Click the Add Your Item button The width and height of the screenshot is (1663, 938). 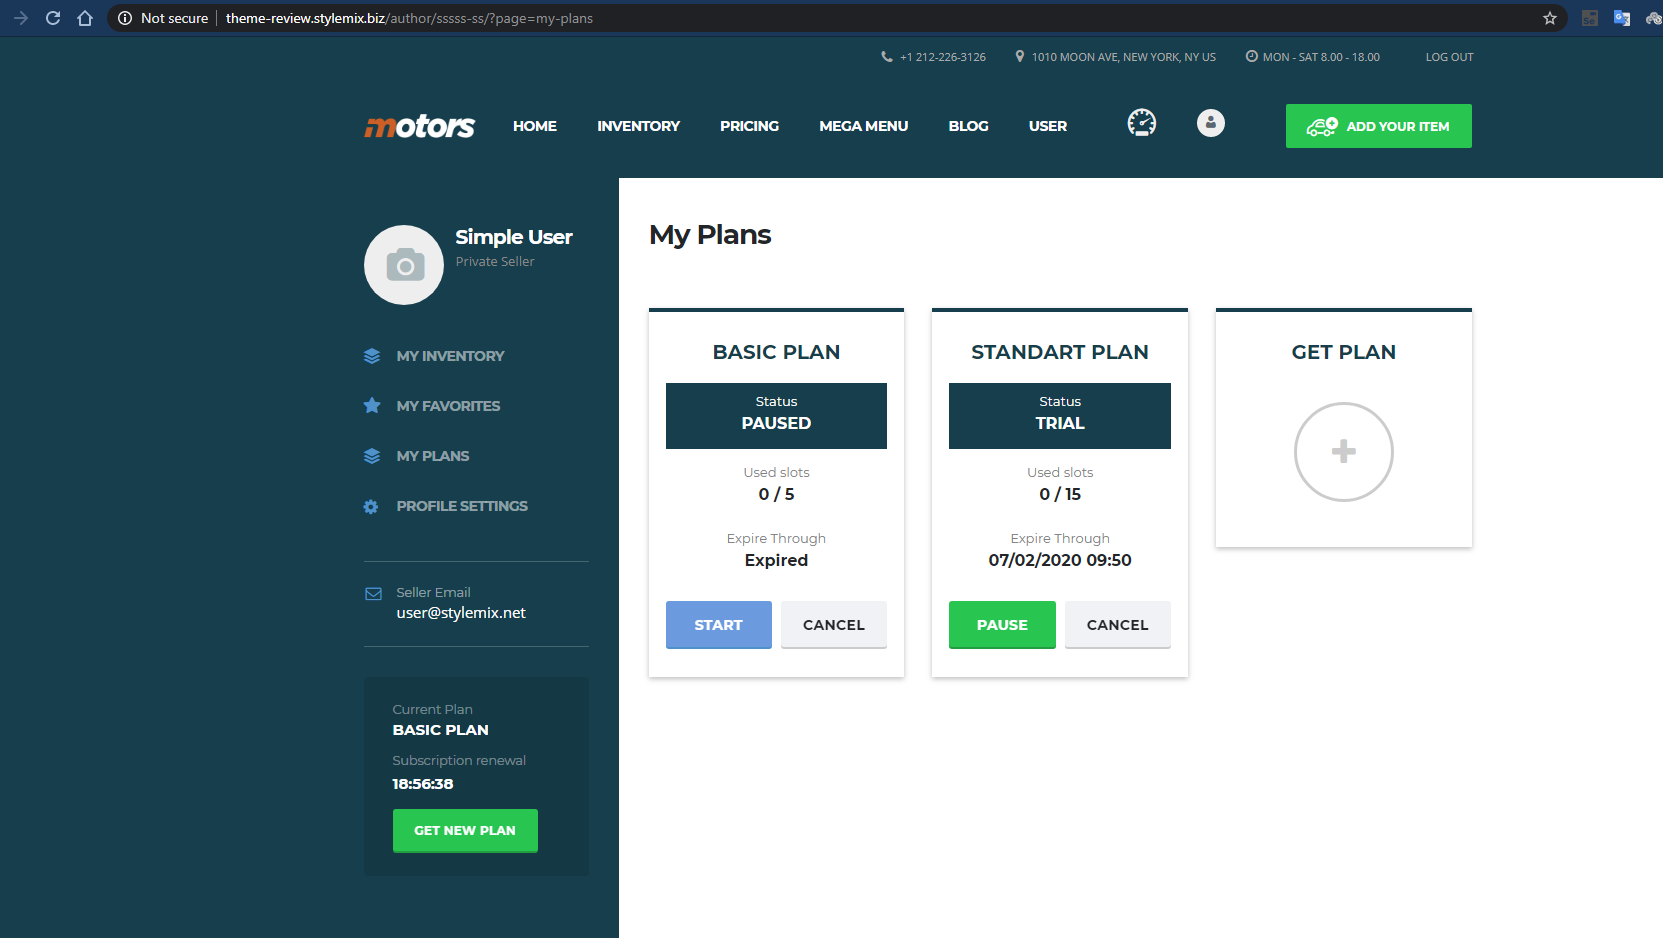click(1378, 126)
